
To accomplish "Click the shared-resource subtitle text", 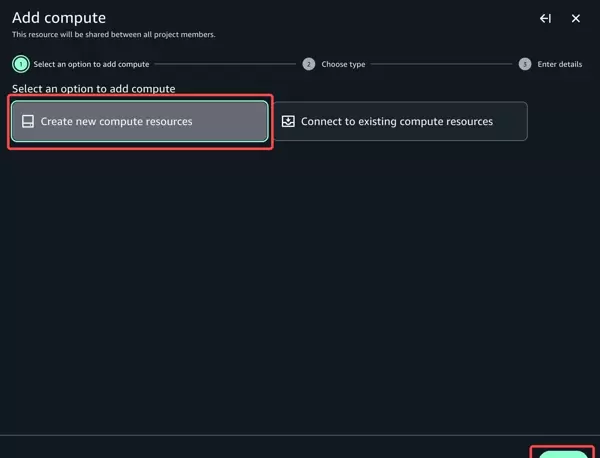I will point(113,35).
